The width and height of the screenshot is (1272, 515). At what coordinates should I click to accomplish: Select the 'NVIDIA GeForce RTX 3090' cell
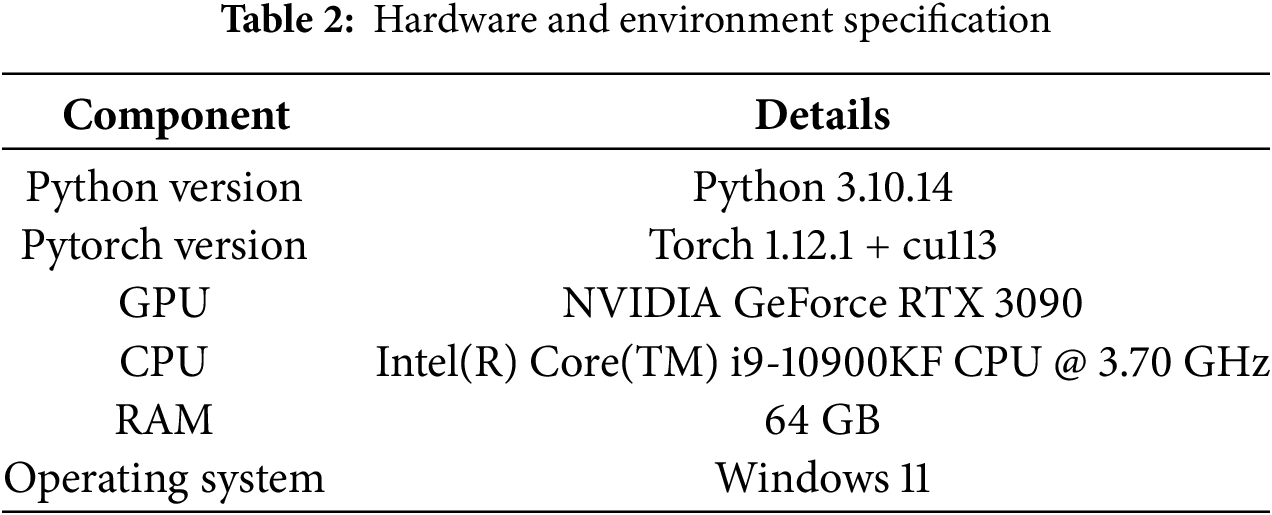[822, 303]
